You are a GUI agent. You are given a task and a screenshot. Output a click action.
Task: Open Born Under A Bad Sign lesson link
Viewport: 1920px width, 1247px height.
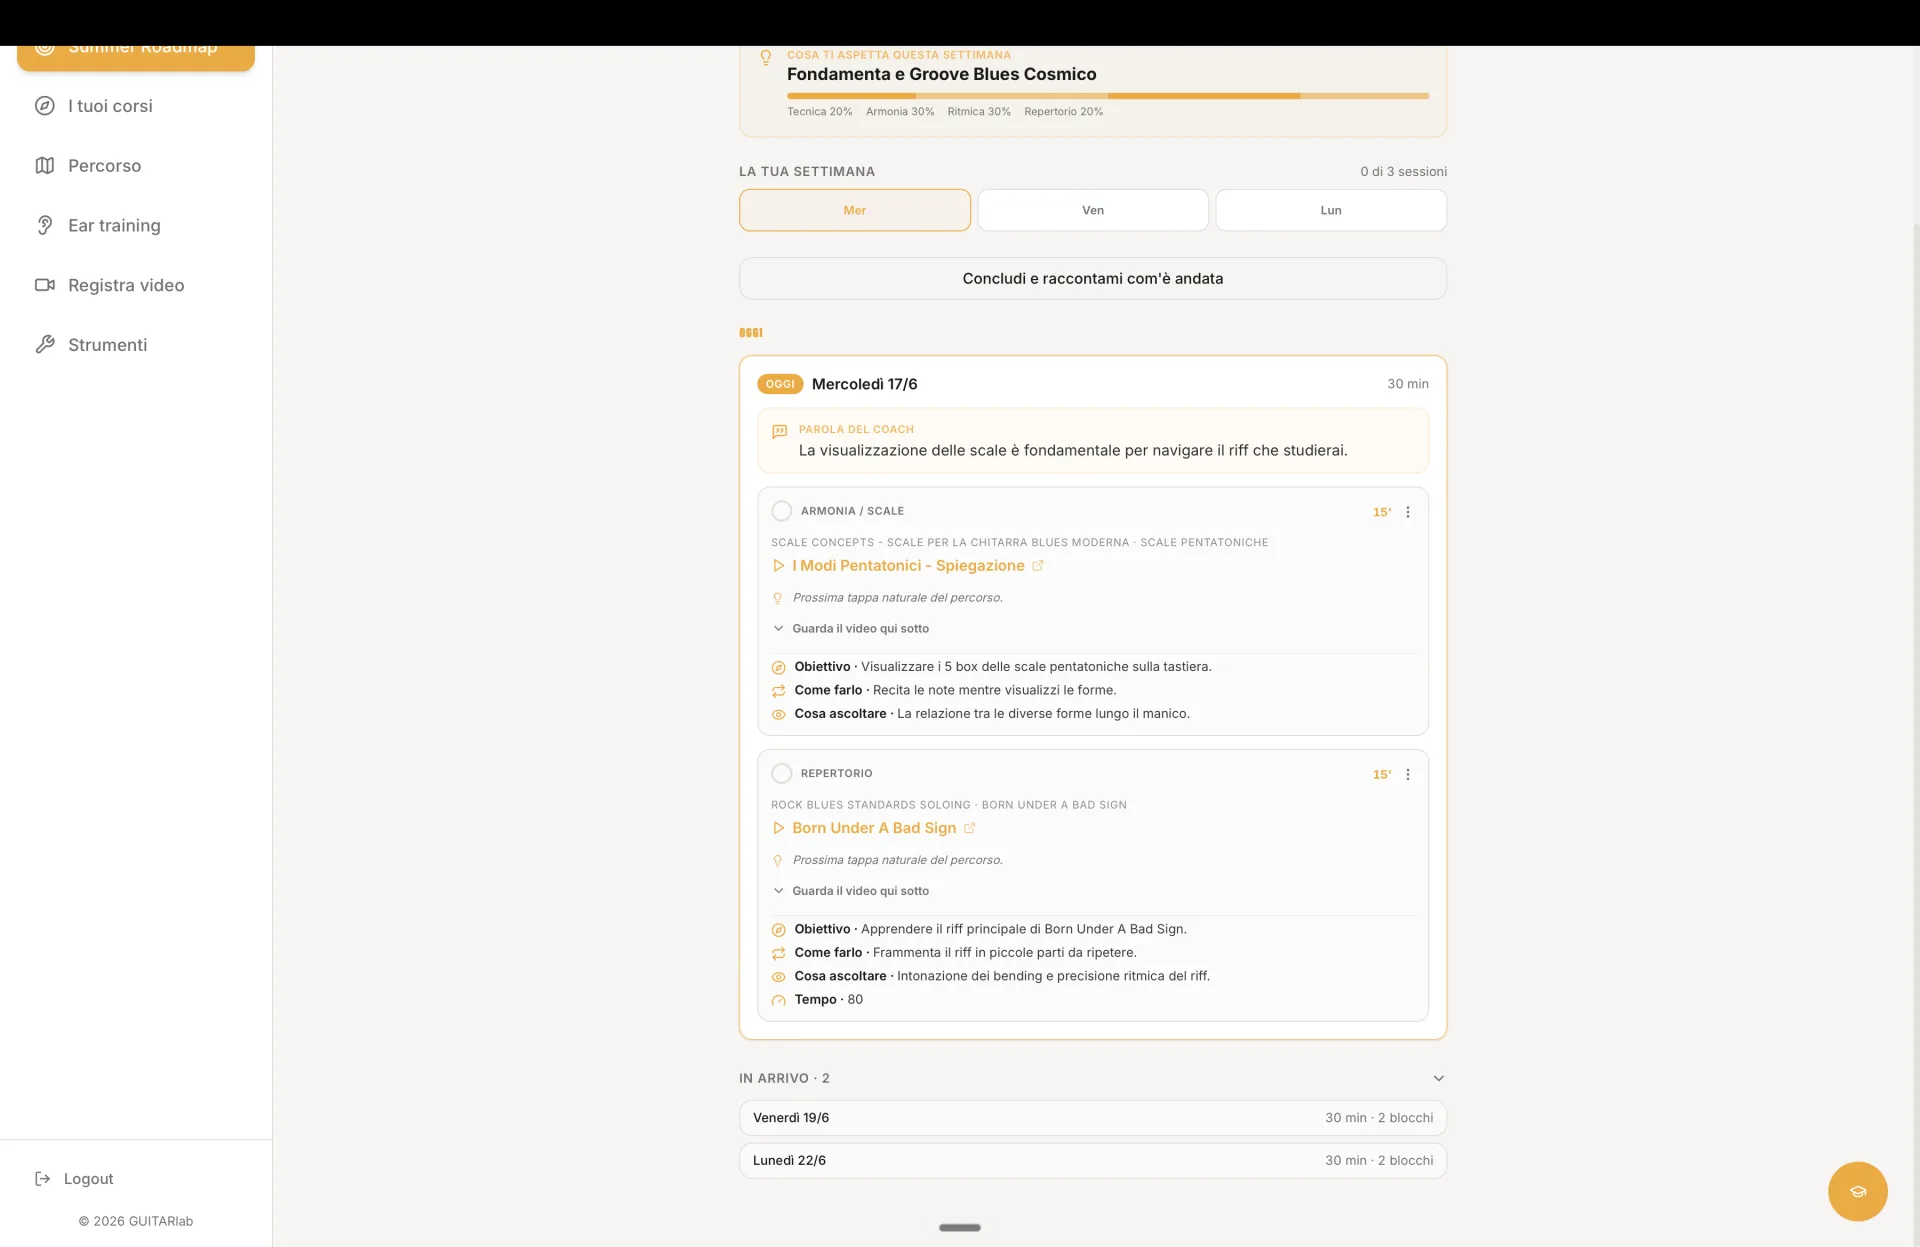pyautogui.click(x=874, y=828)
